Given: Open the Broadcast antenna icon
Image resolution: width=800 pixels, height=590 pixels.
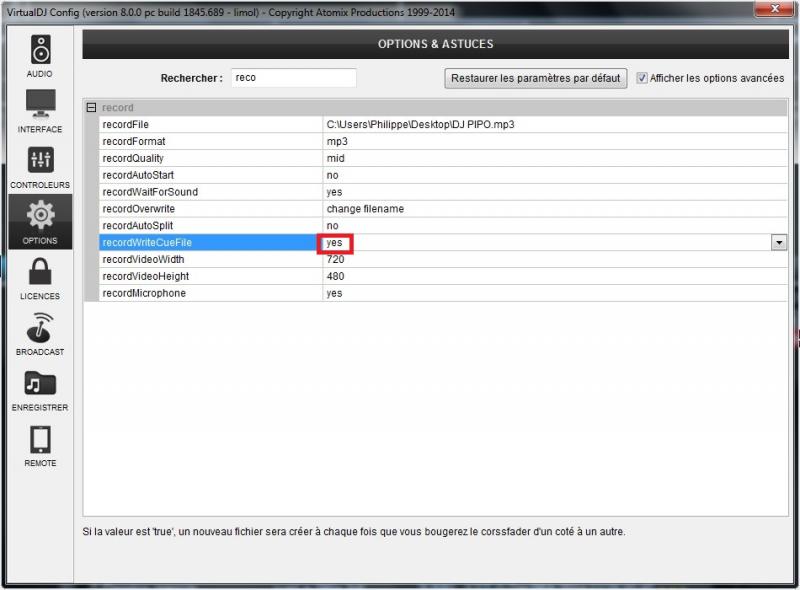Looking at the screenshot, I should point(40,328).
